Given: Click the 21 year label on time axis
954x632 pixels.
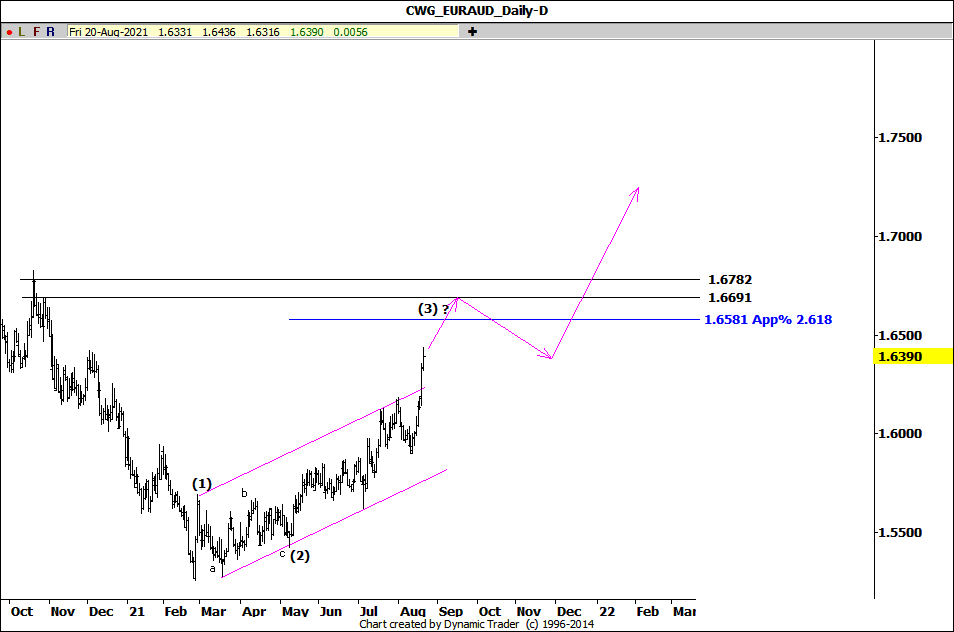Looking at the screenshot, I should (x=137, y=611).
